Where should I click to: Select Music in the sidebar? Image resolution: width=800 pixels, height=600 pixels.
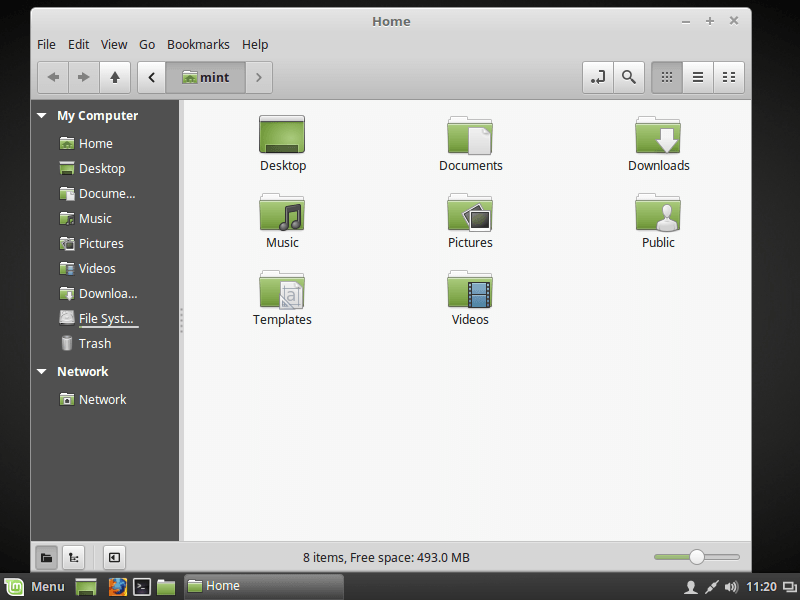(x=85, y=218)
